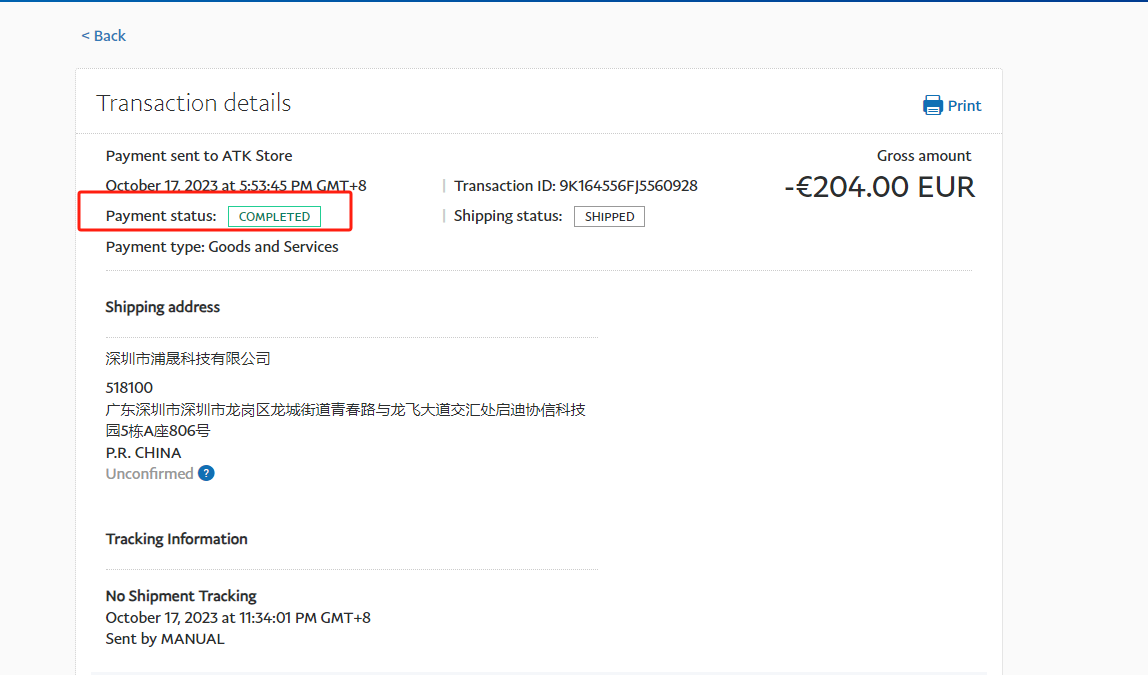Click tracking time October 17, 2023 at 11:34:01 PM
The image size is (1148, 675).
[x=238, y=618]
